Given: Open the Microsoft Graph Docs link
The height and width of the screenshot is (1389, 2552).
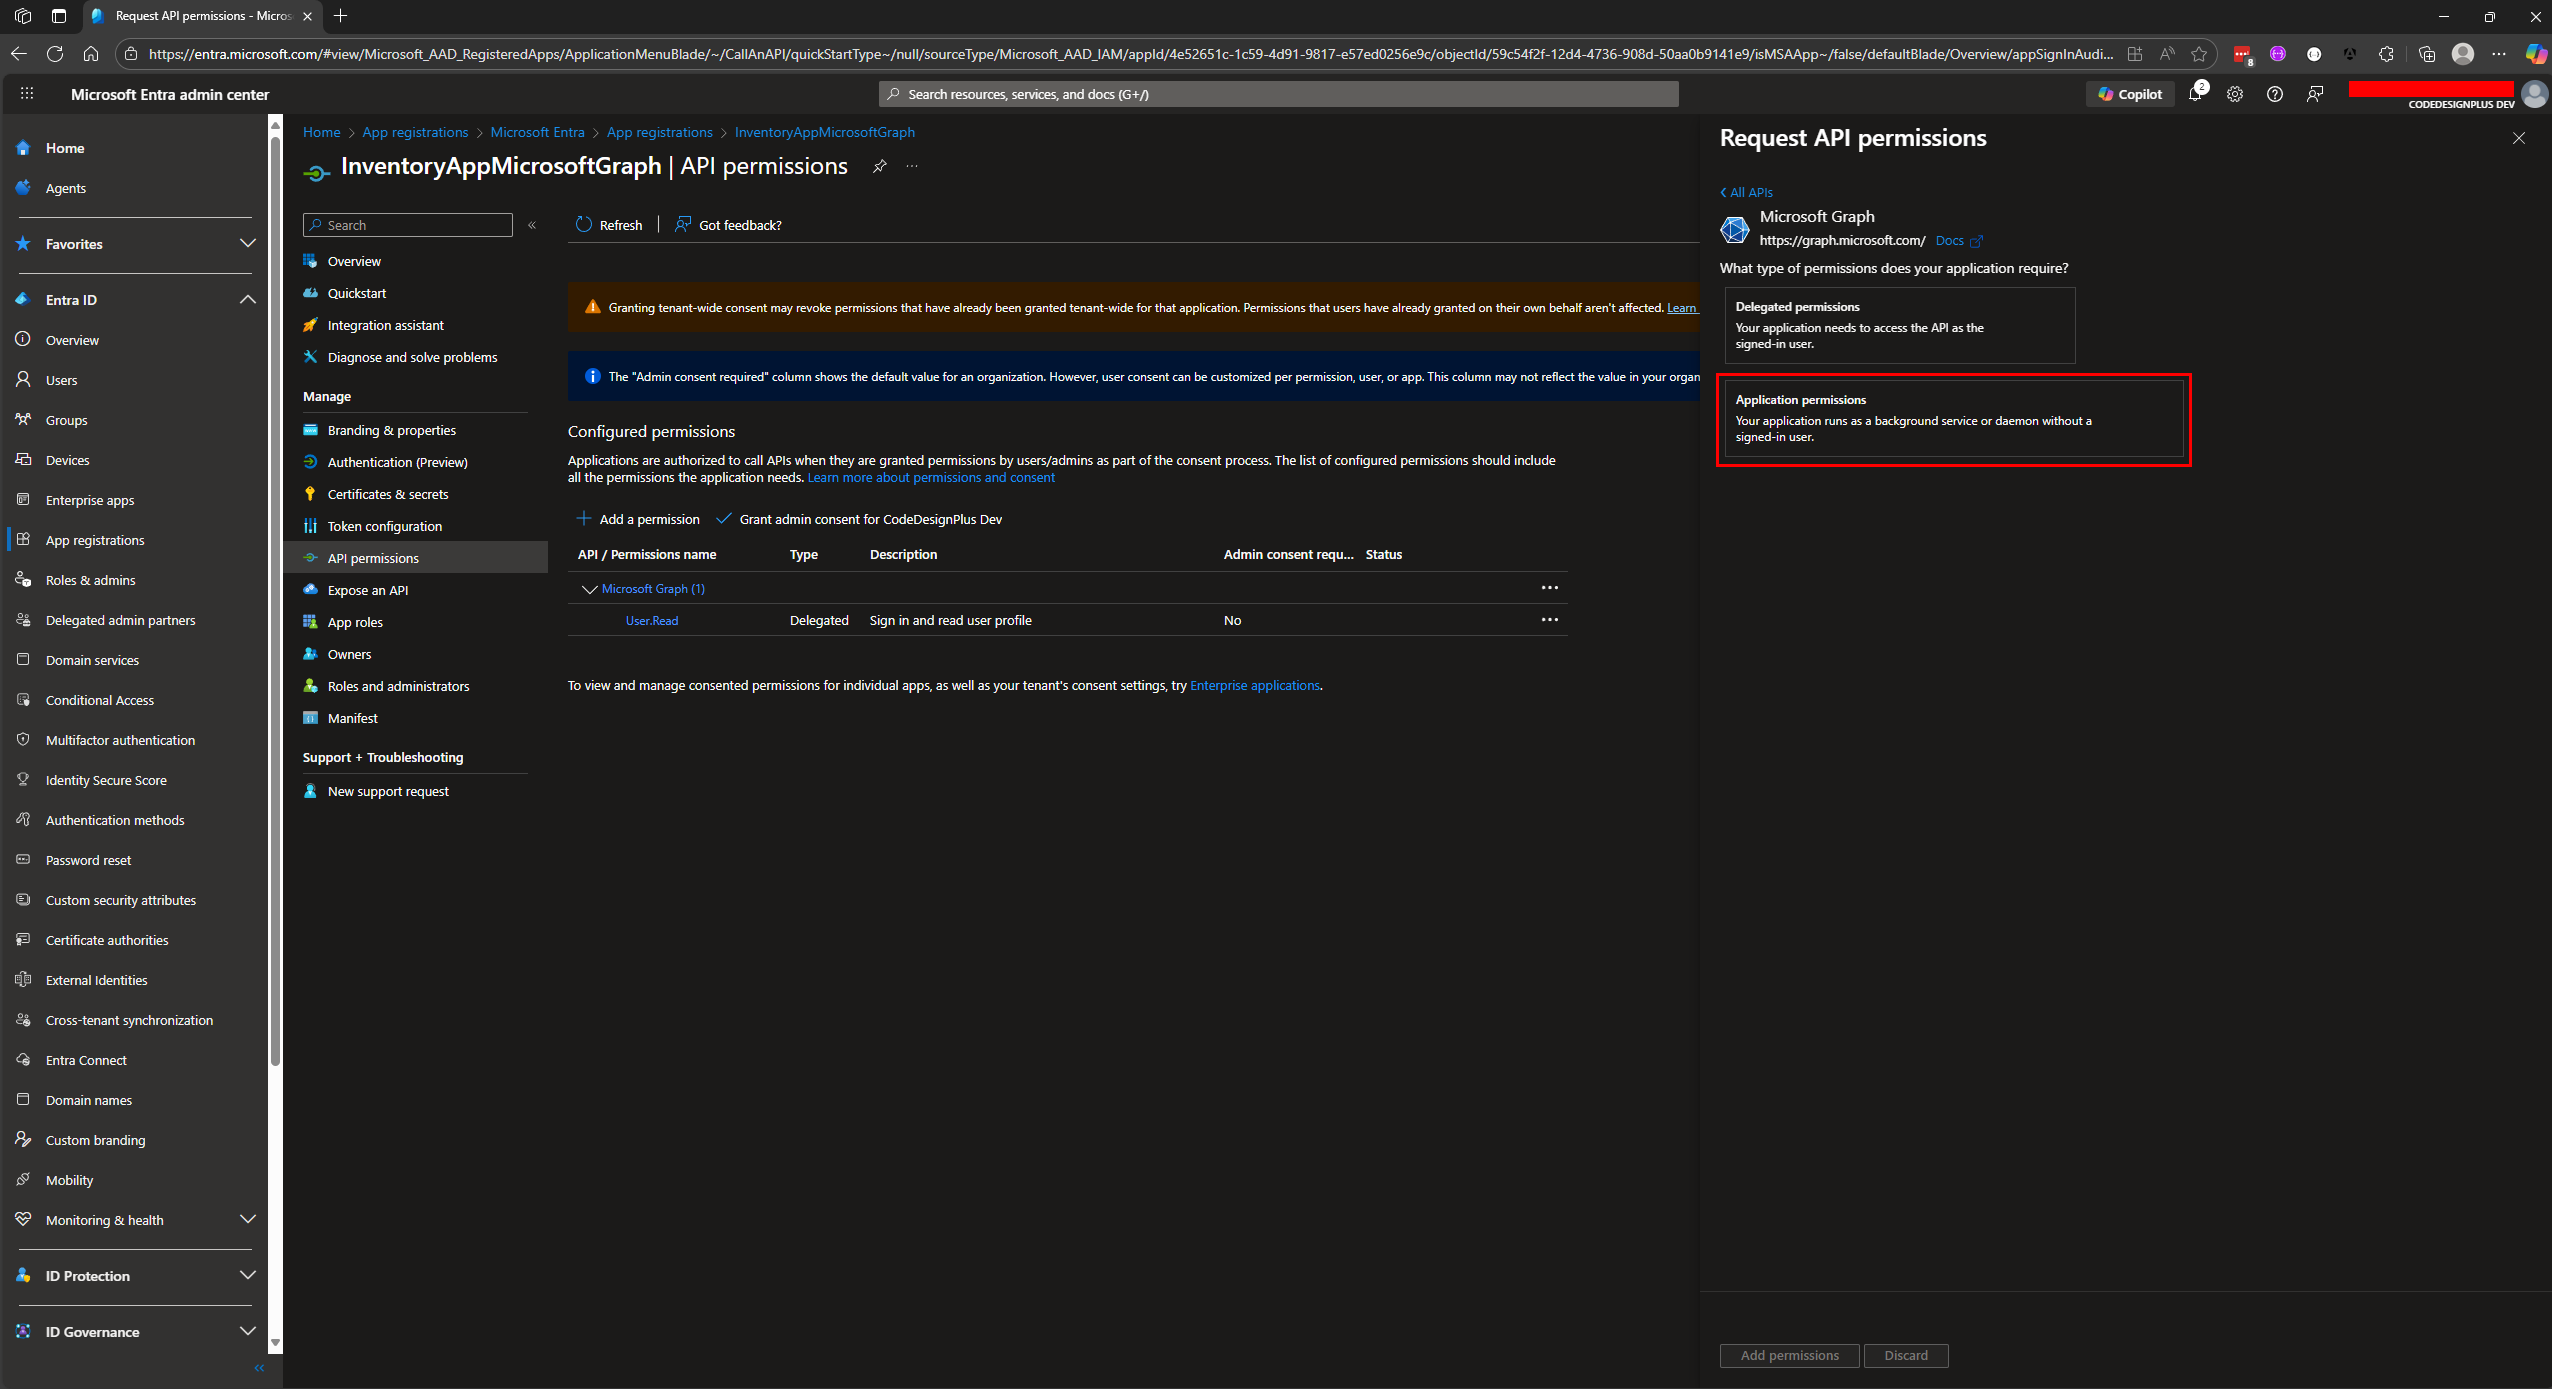Looking at the screenshot, I should tap(1958, 241).
